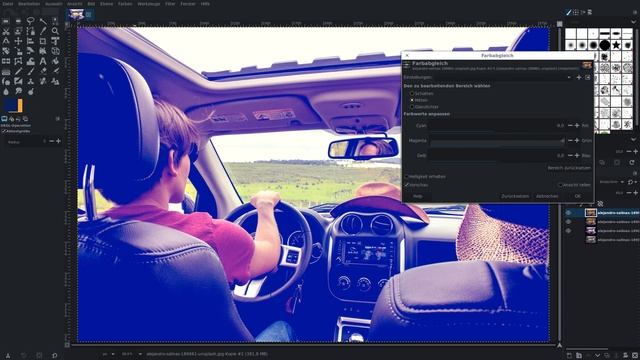Increase the Cyan value with its plus stepper
The image size is (640, 360).
click(x=577, y=126)
